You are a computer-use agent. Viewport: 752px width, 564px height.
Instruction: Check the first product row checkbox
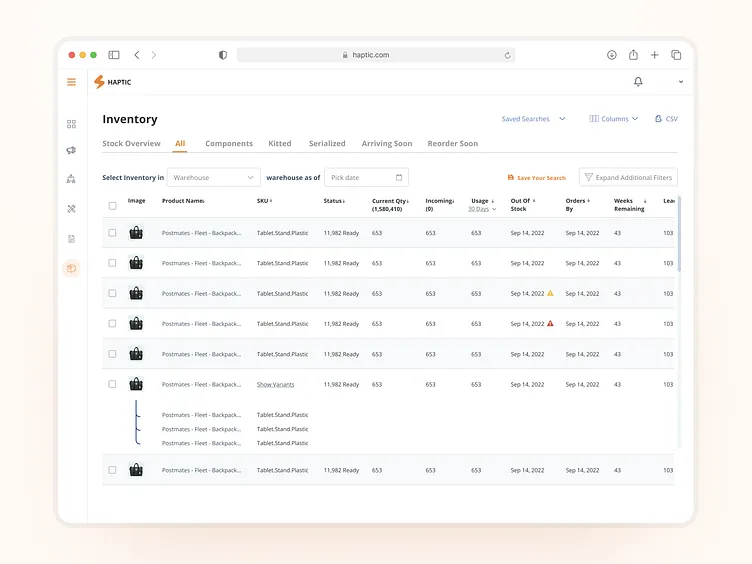click(x=112, y=233)
